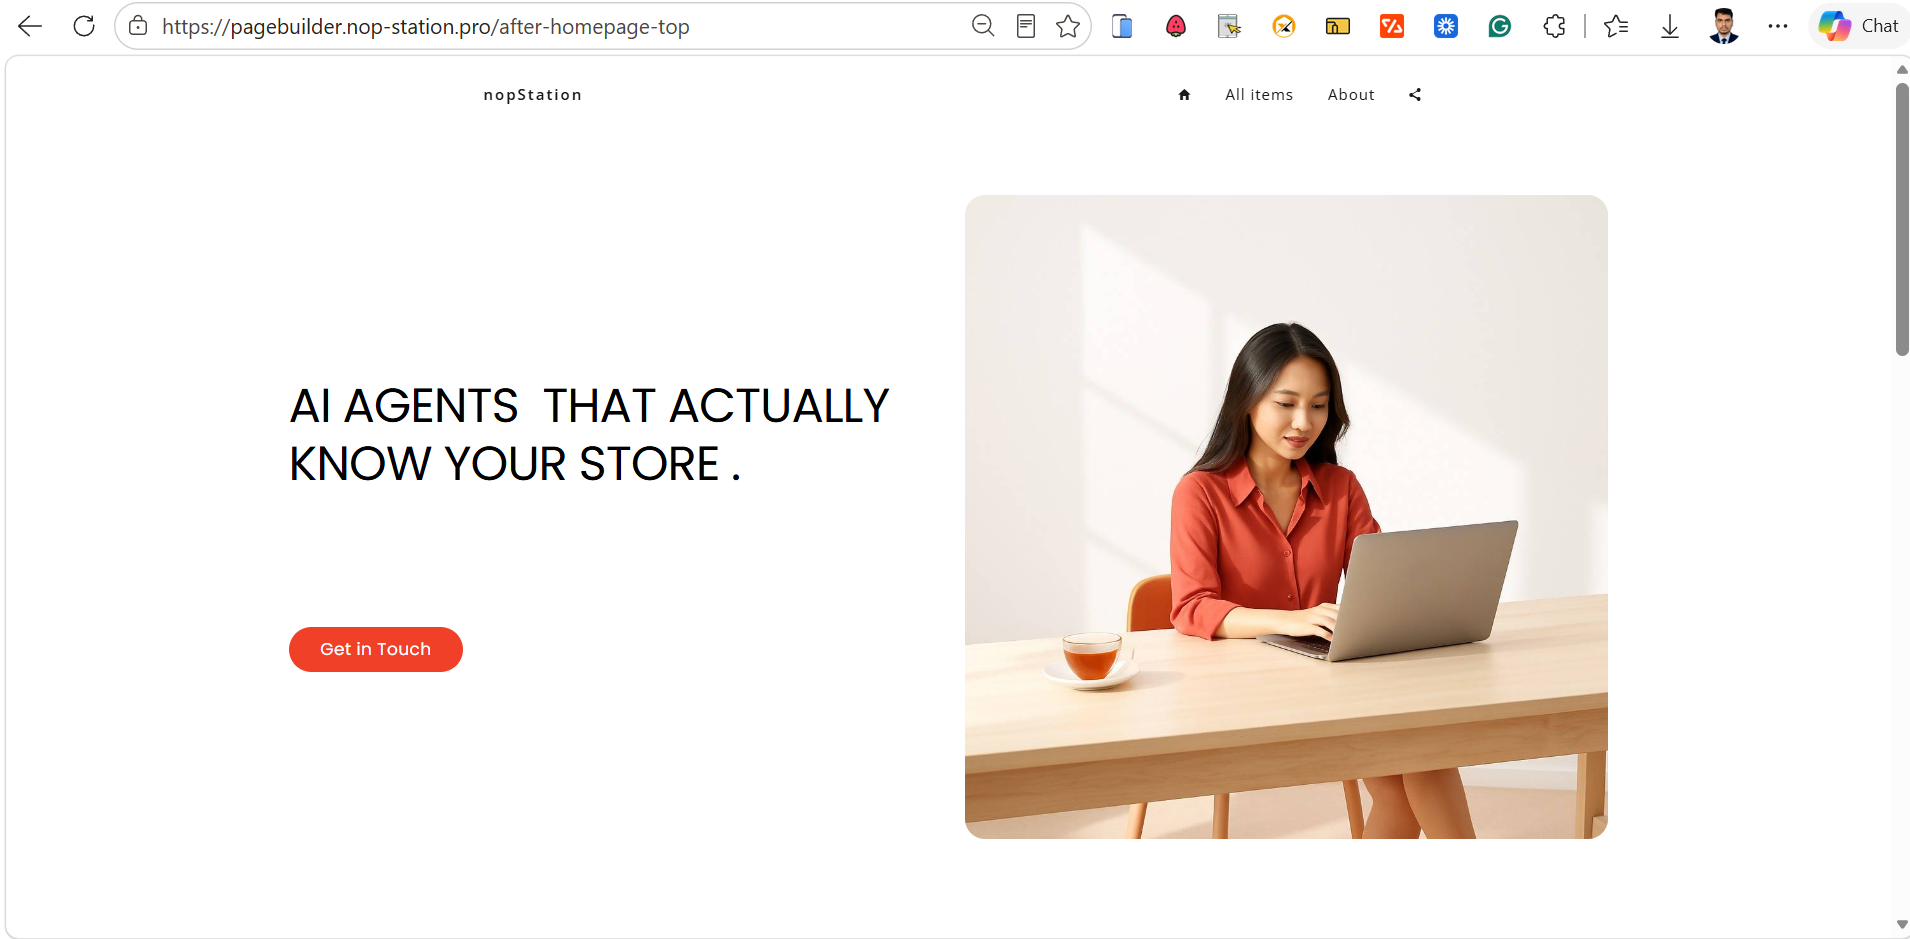Click the nopStation logo text
This screenshot has width=1910, height=939.
pos(532,95)
